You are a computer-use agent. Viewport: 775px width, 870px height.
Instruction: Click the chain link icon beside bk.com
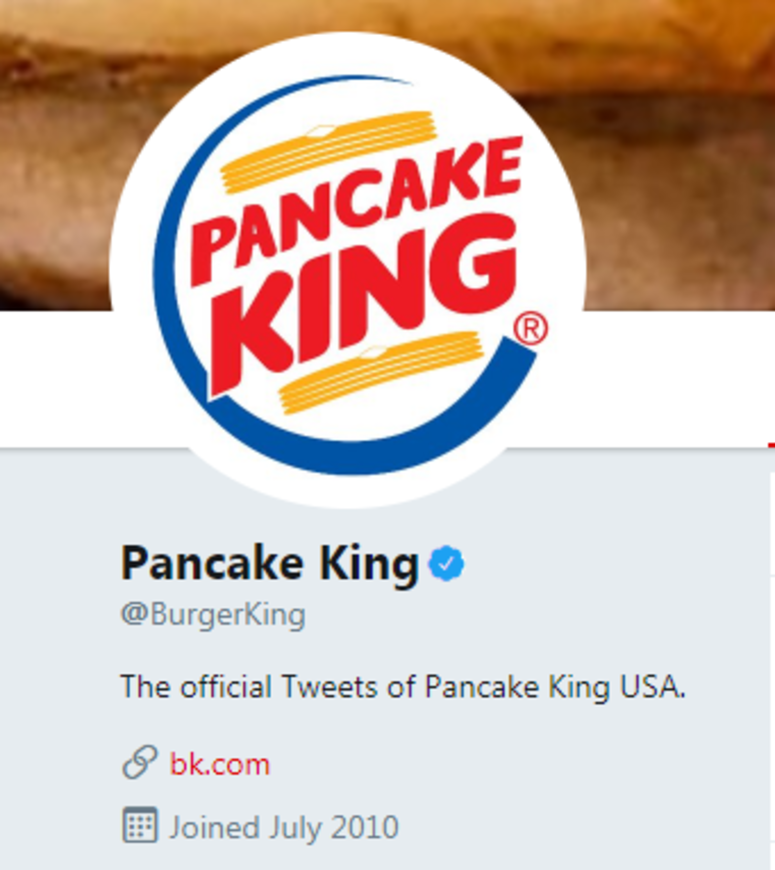coord(139,762)
